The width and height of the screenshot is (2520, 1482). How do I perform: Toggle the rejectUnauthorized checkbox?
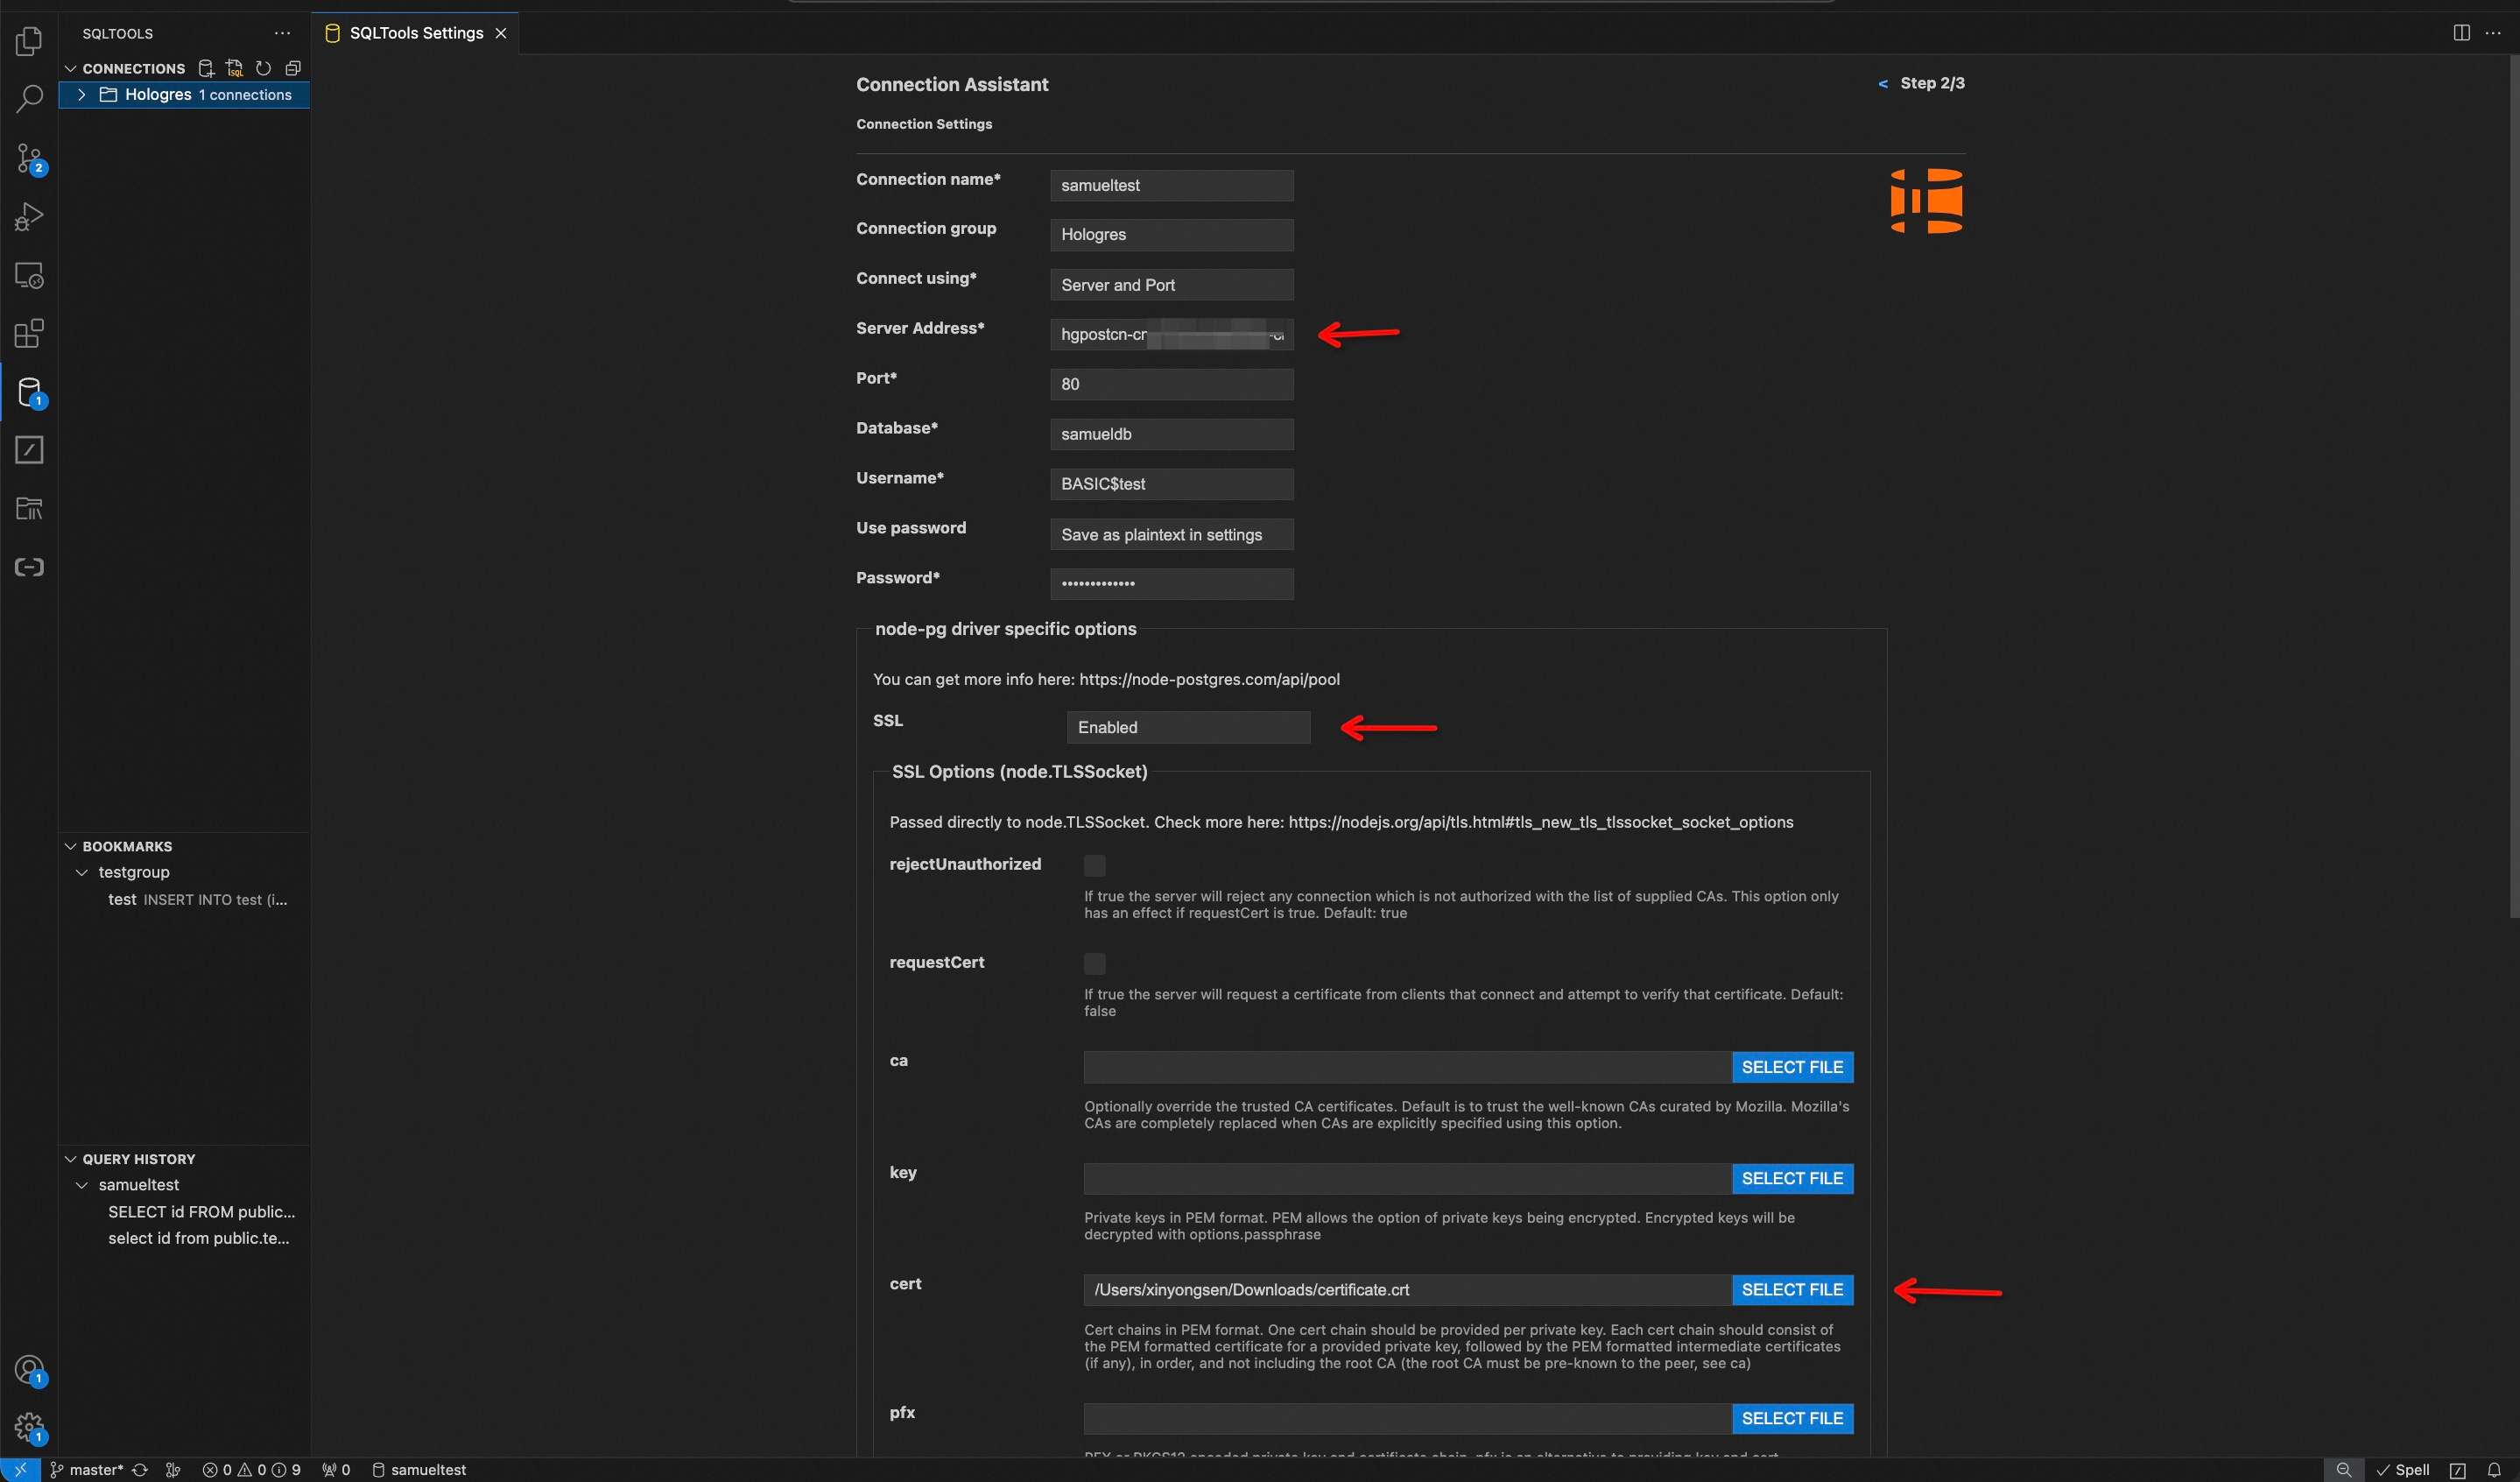coord(1095,865)
